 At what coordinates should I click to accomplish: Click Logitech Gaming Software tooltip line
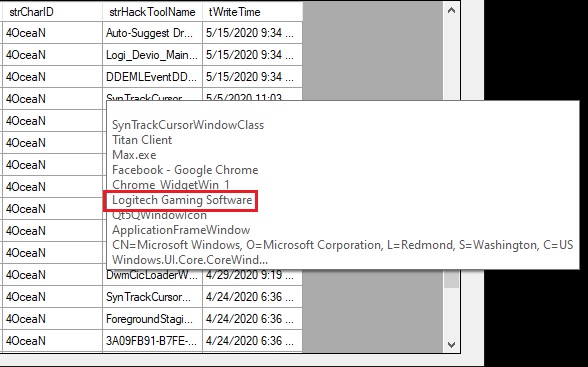point(182,200)
